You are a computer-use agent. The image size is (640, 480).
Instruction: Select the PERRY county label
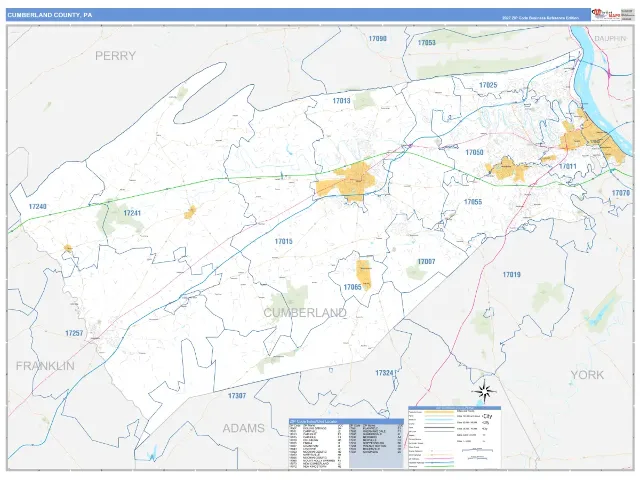pyautogui.click(x=116, y=56)
